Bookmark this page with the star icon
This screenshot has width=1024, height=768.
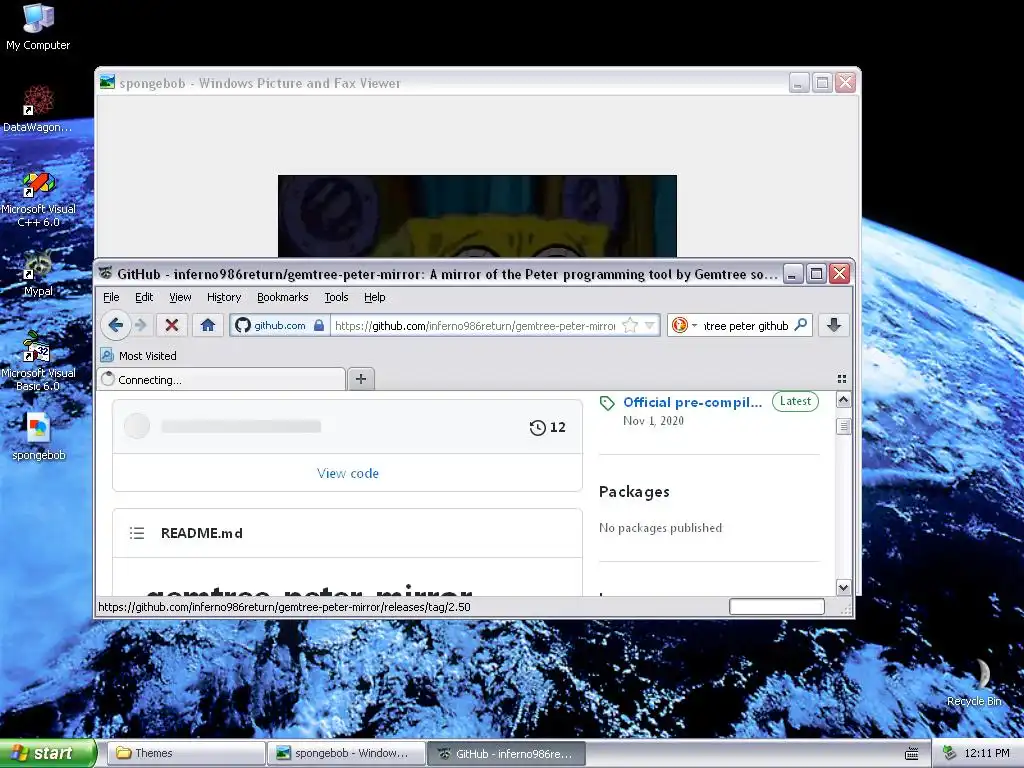630,325
